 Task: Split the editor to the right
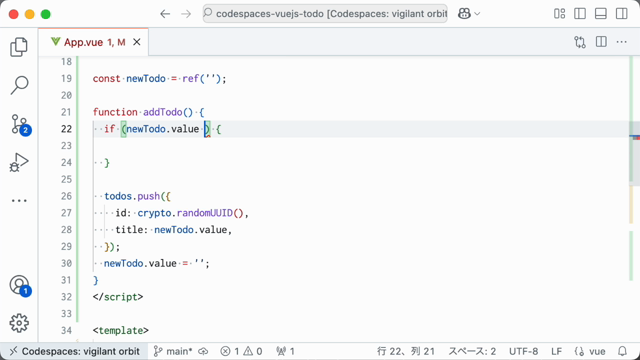(x=601, y=42)
